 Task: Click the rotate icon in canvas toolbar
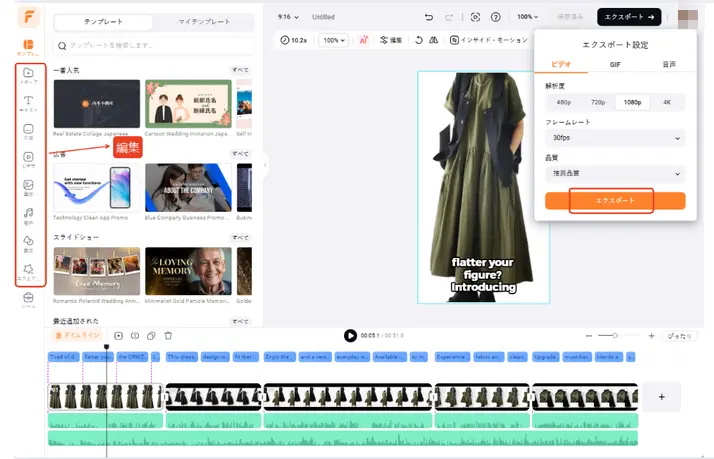coord(418,40)
